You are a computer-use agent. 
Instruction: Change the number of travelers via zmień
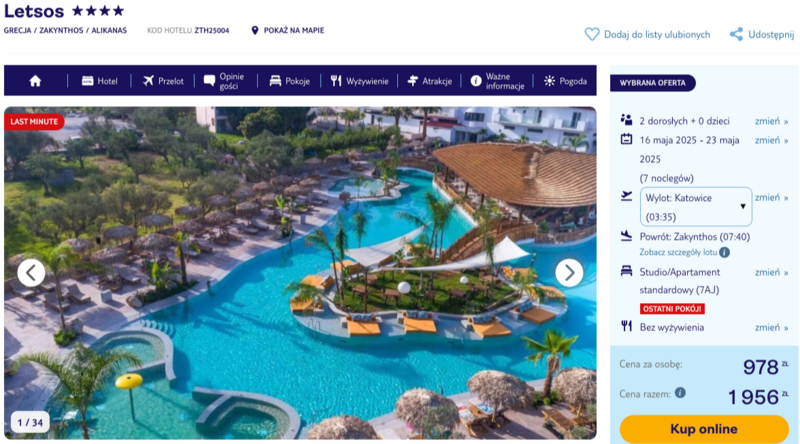[x=771, y=121]
